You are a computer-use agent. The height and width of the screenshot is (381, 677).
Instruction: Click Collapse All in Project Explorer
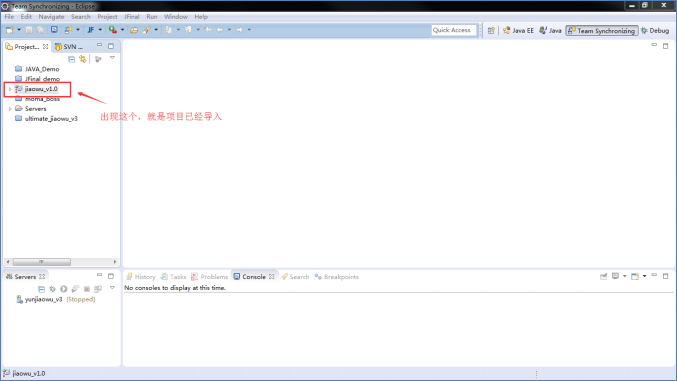[x=72, y=59]
